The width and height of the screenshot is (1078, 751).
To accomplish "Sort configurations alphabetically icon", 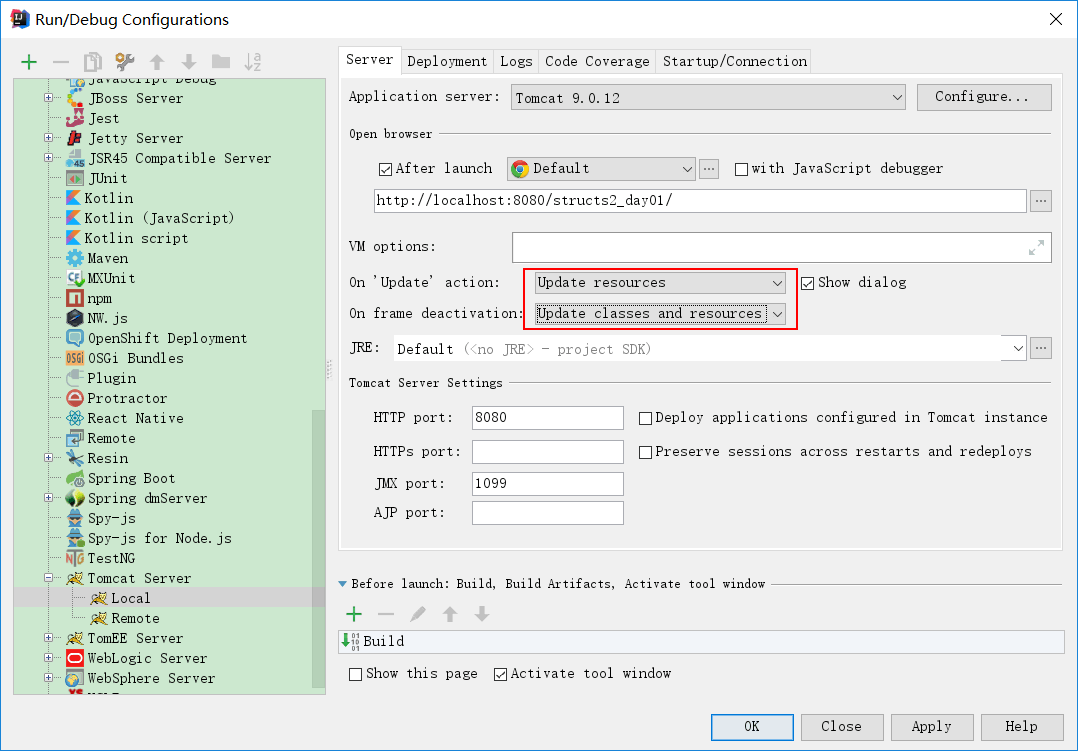I will [x=253, y=62].
